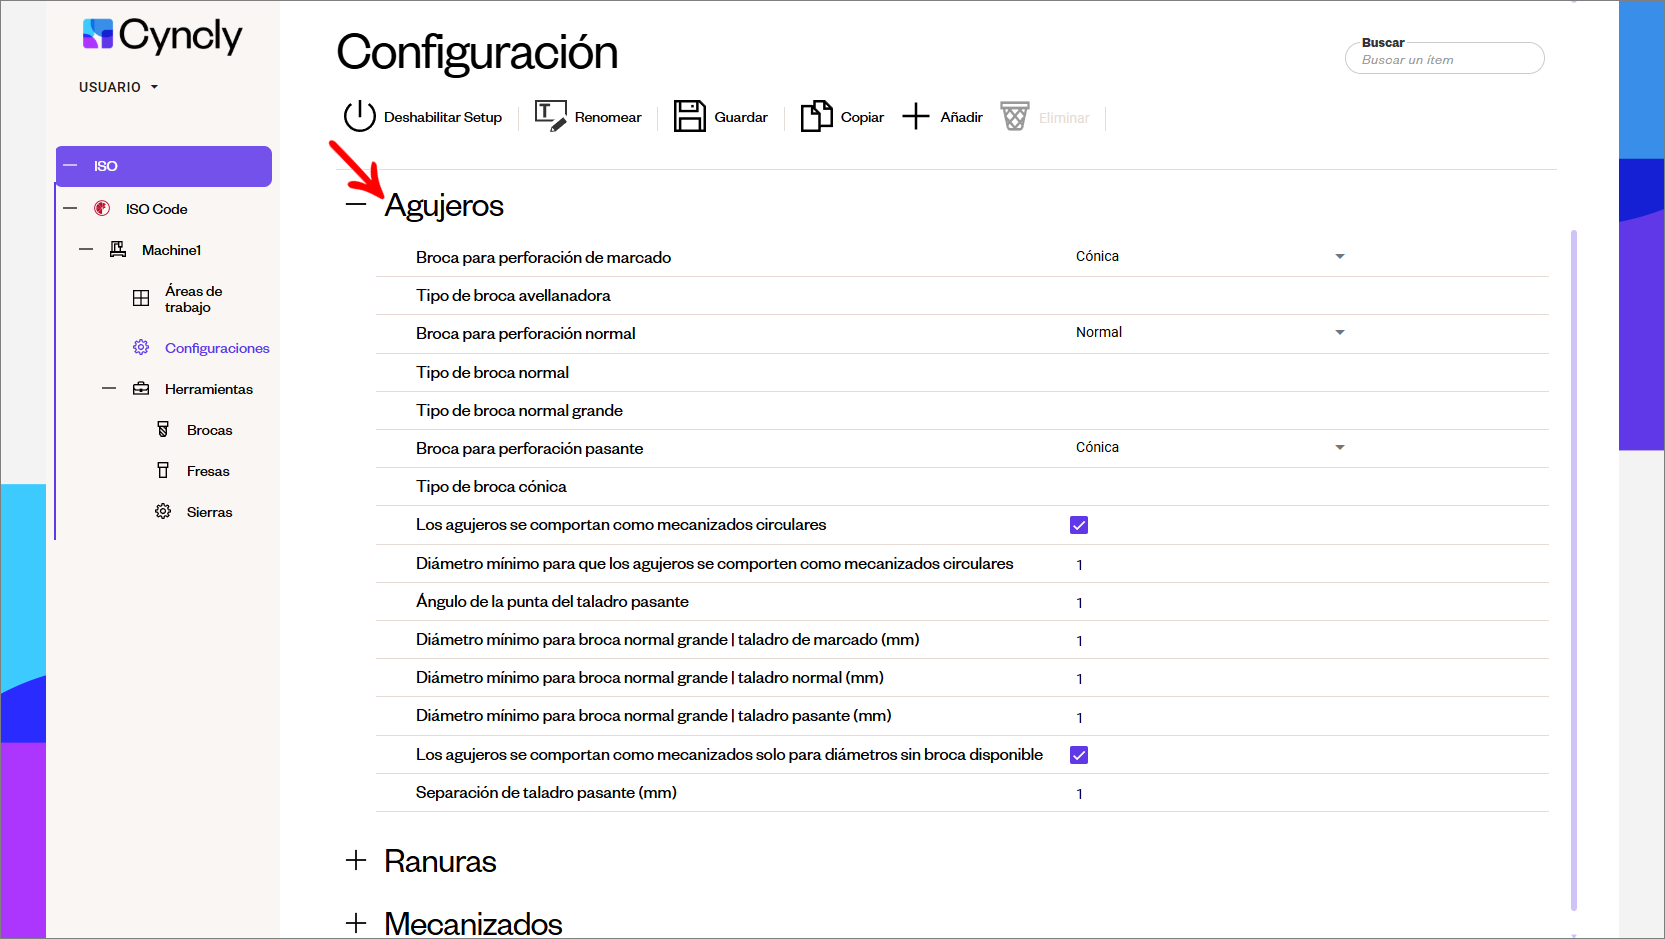Open 'Broca para perforación pasante' dropdown
This screenshot has height=939, width=1665.
tap(1210, 448)
